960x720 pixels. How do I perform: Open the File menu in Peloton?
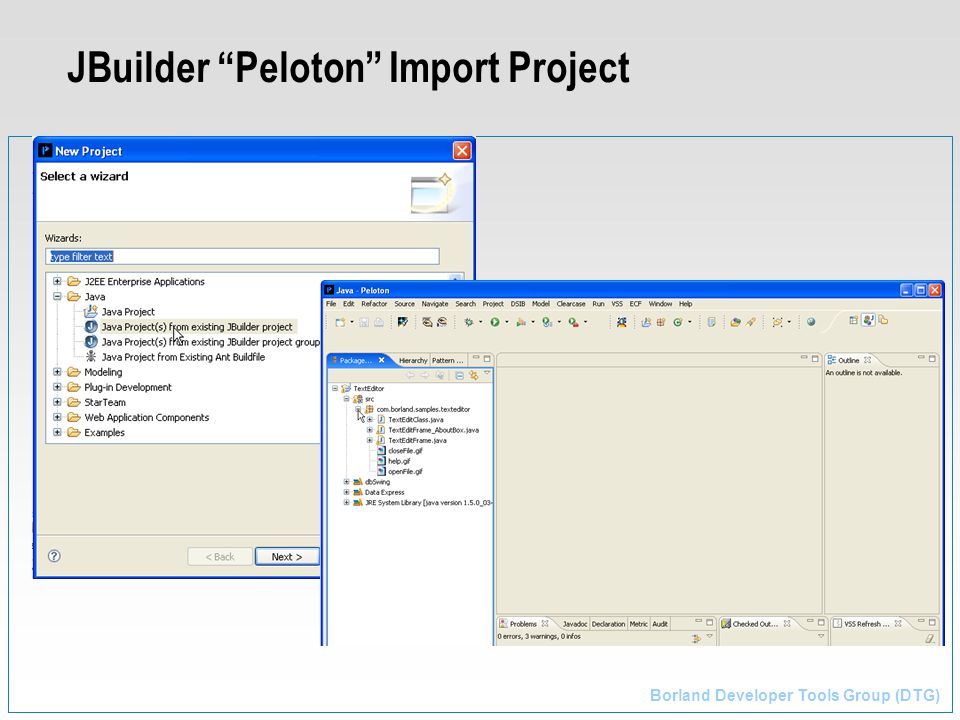[331, 304]
